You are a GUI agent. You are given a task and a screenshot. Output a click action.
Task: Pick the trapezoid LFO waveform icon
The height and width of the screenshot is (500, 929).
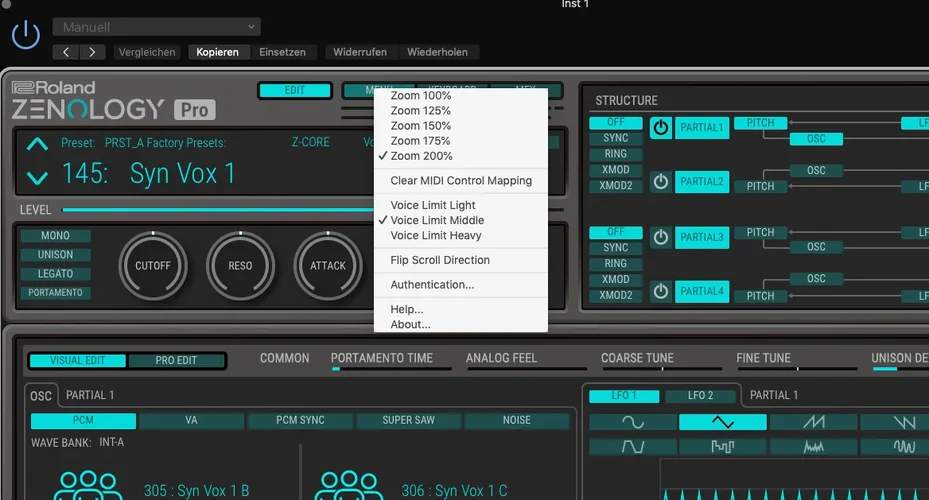[x=633, y=446]
